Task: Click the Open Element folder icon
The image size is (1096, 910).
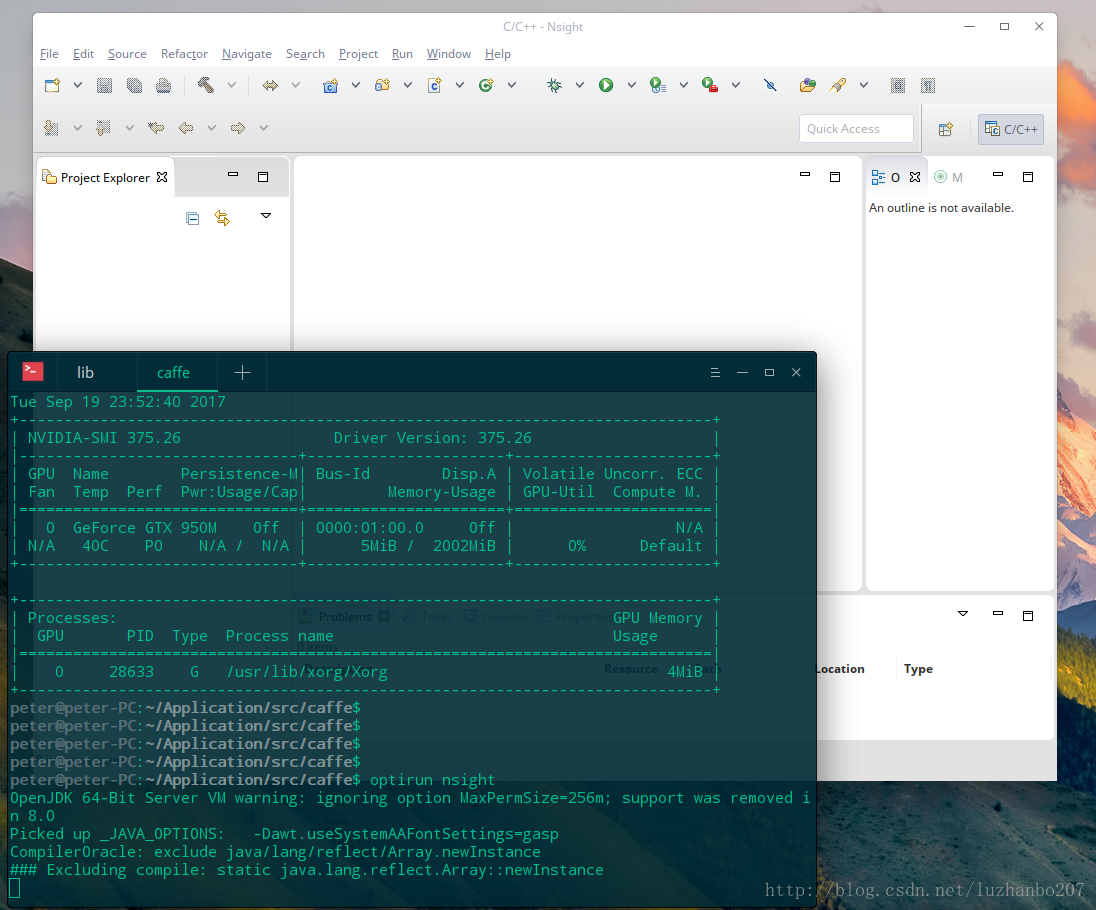Action: pos(807,85)
